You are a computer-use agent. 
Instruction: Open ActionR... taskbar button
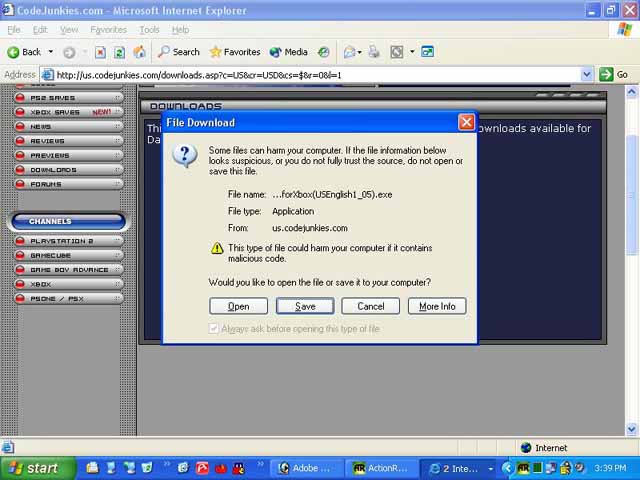click(381, 468)
